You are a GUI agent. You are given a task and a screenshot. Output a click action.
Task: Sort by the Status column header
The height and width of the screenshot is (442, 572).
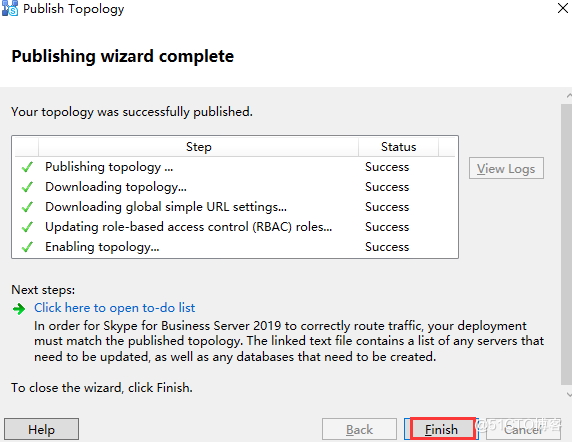(398, 147)
